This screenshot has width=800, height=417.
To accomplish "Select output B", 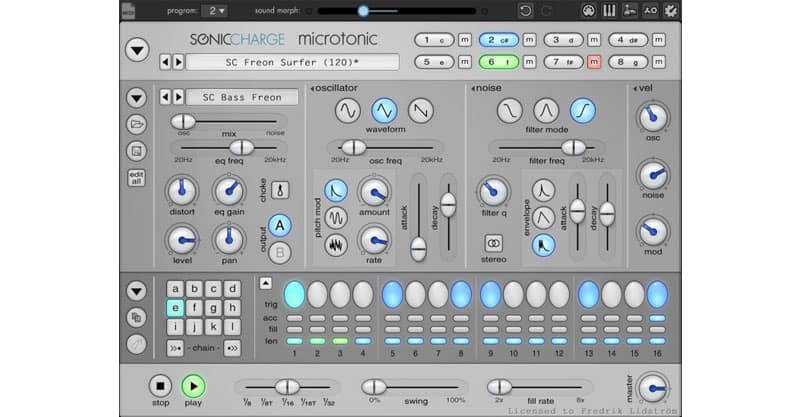I will [280, 253].
